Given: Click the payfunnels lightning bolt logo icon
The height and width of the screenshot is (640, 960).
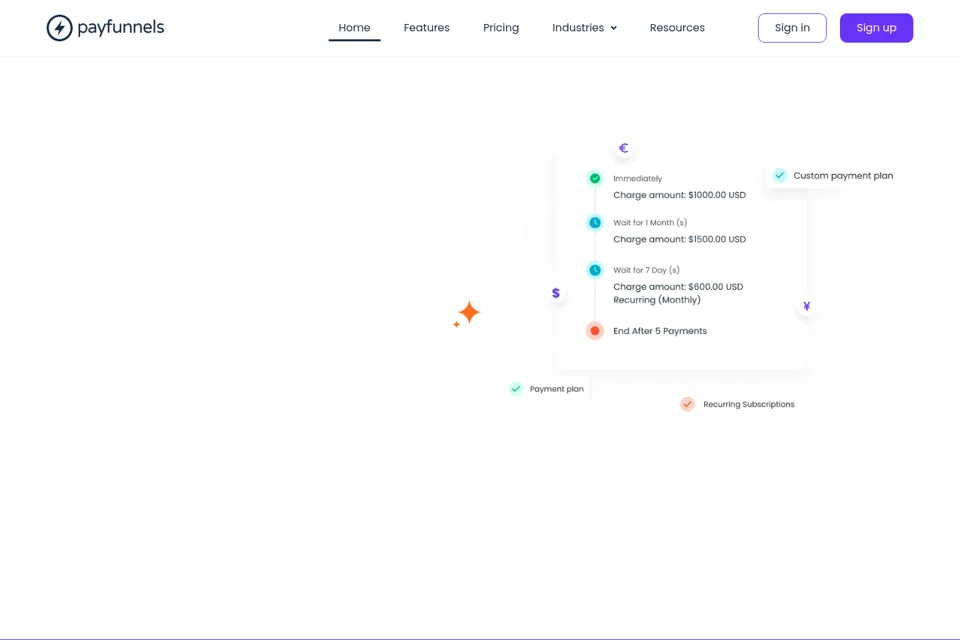Looking at the screenshot, I should coord(59,28).
